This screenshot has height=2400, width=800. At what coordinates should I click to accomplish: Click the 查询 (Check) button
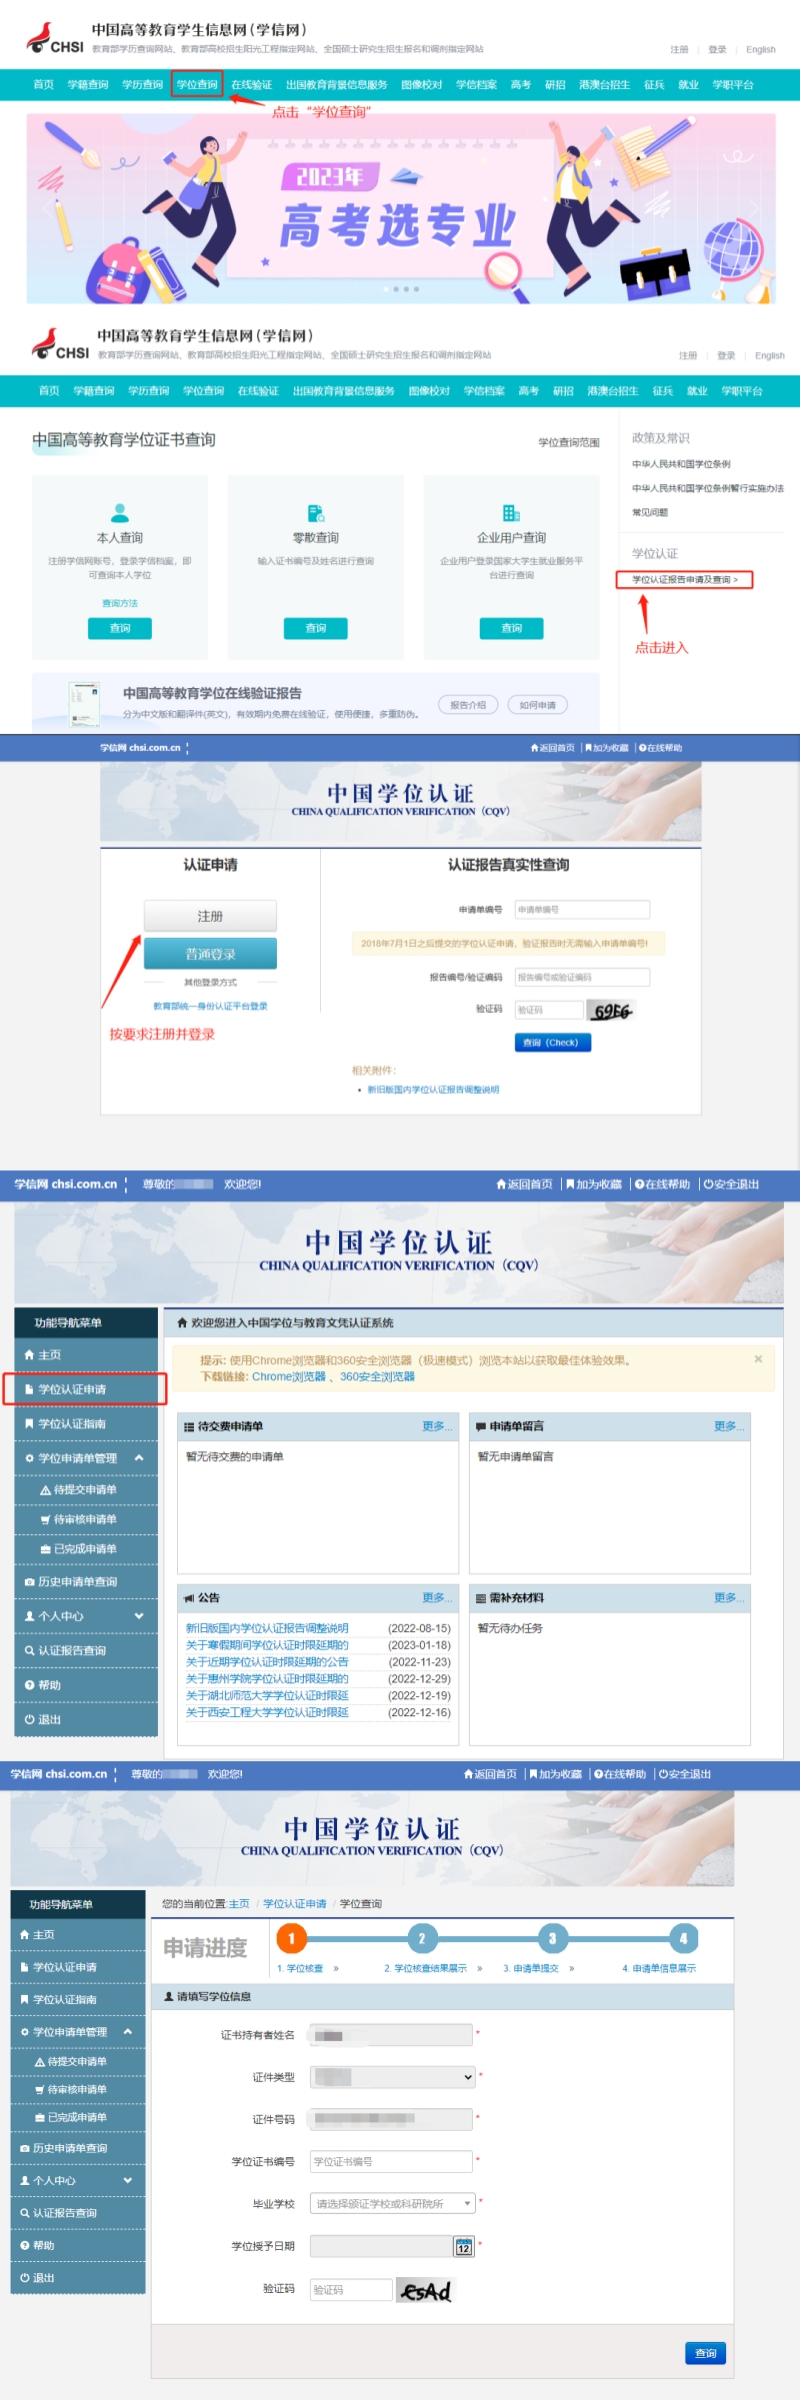552,1042
